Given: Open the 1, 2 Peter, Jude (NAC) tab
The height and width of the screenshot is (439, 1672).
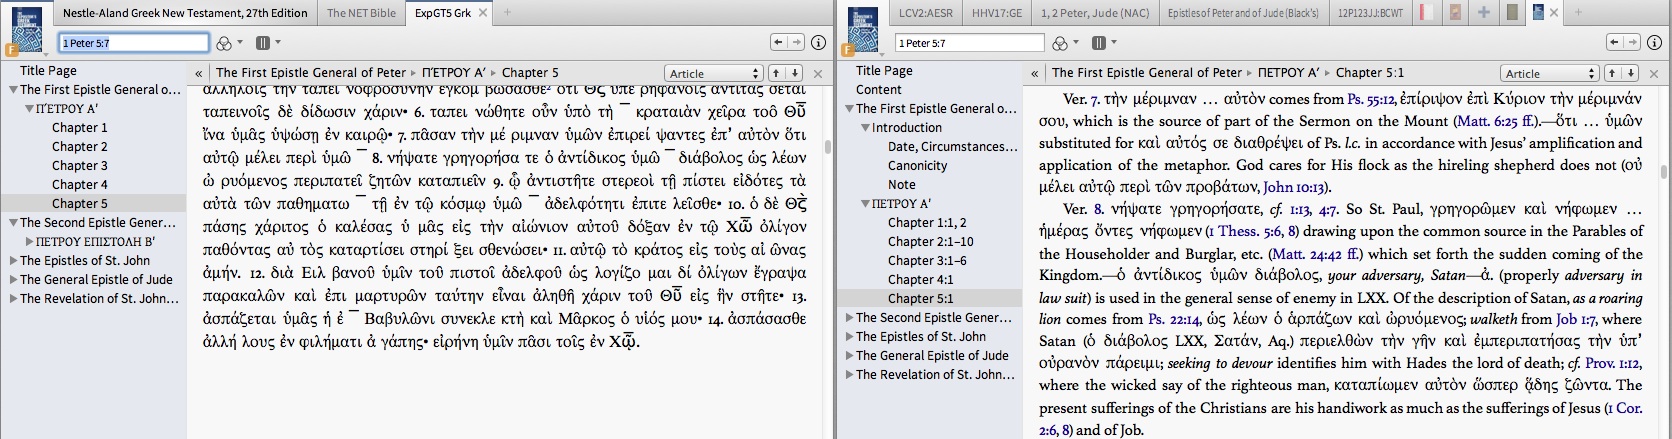Looking at the screenshot, I should click(1095, 13).
